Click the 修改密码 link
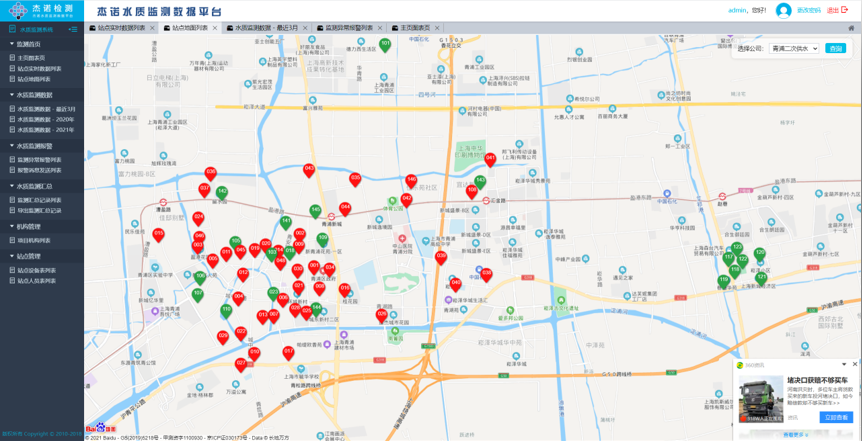Screen dimensions: 862x441 point(808,10)
